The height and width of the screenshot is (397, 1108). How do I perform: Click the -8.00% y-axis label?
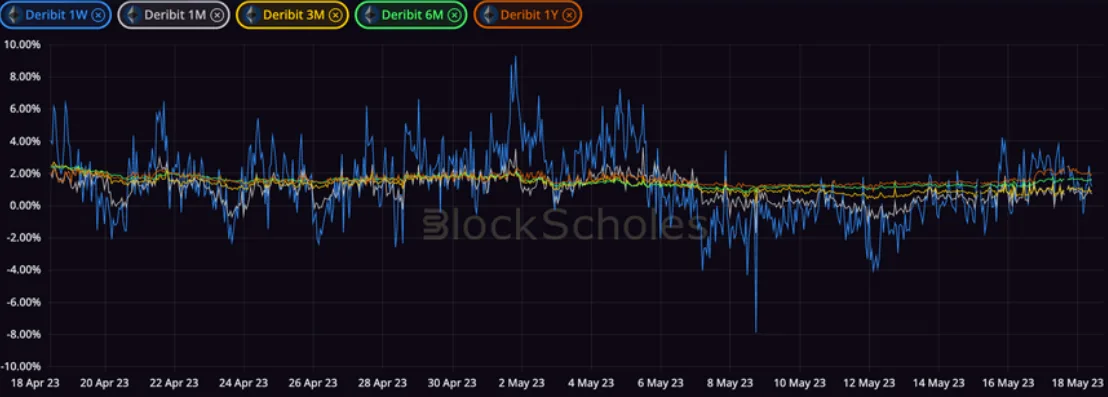[x=23, y=334]
